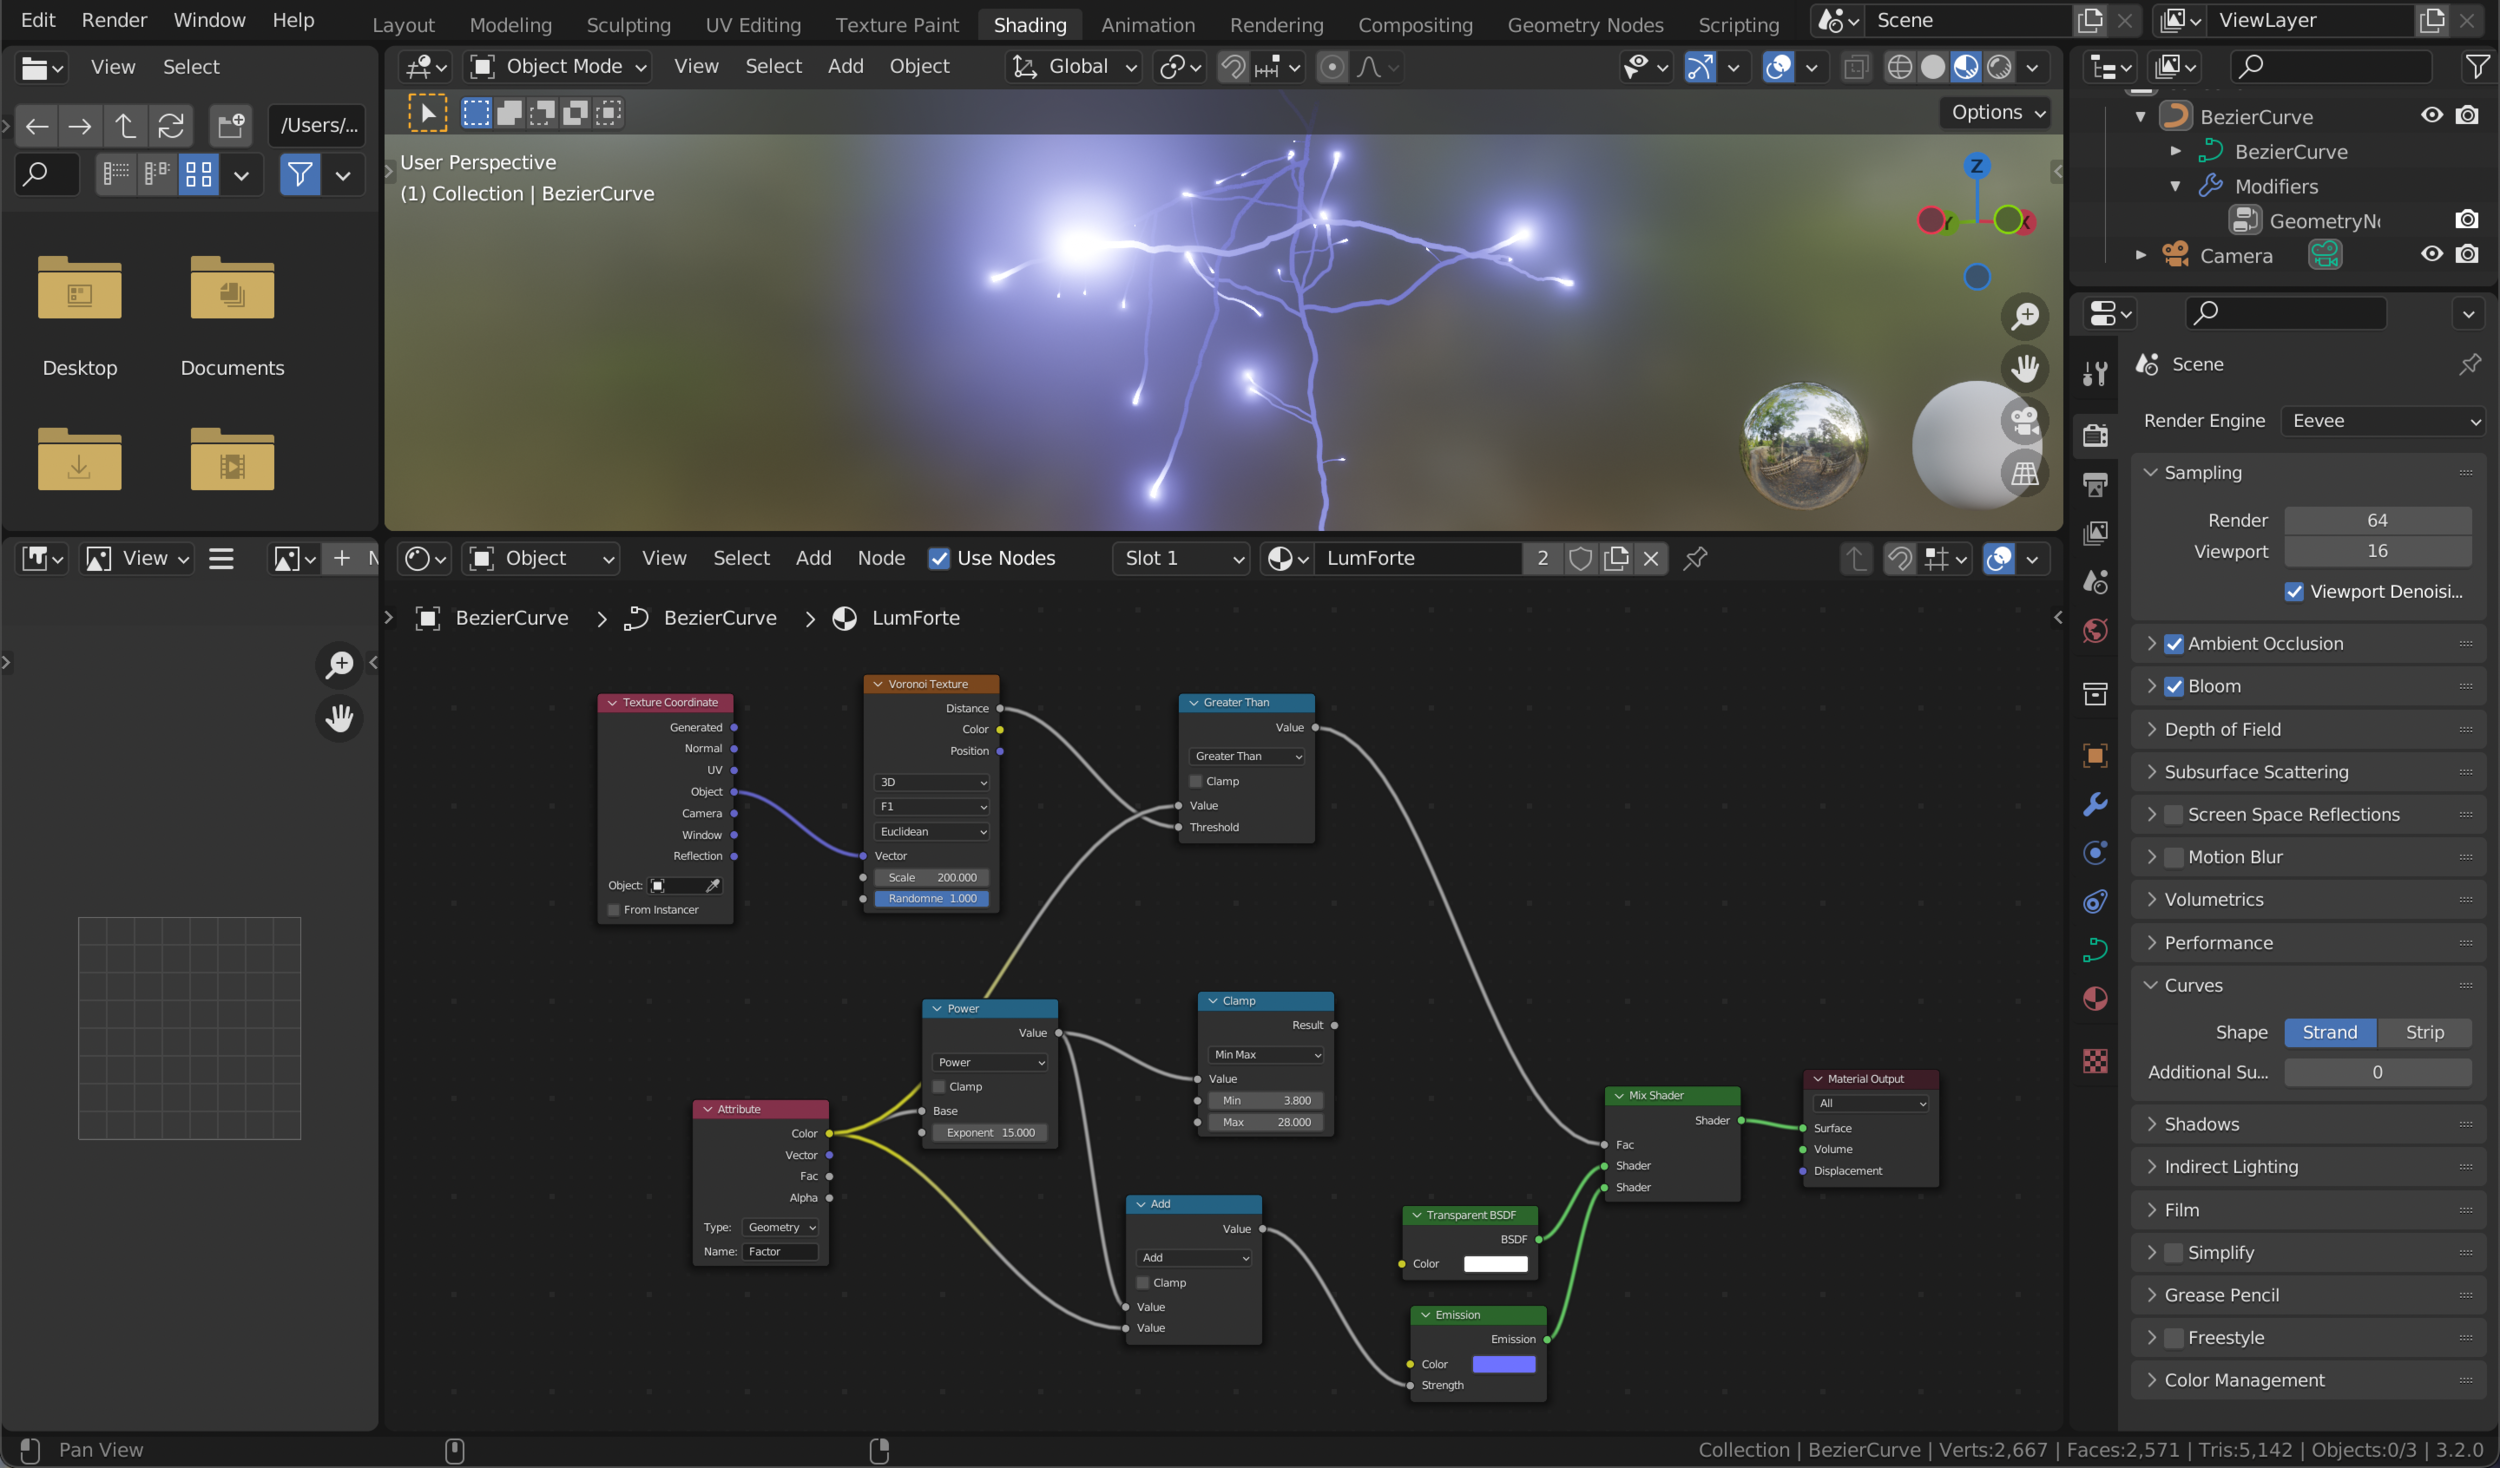The height and width of the screenshot is (1468, 2500).
Task: Click the Emission node blue color swatch
Action: coord(1503,1364)
